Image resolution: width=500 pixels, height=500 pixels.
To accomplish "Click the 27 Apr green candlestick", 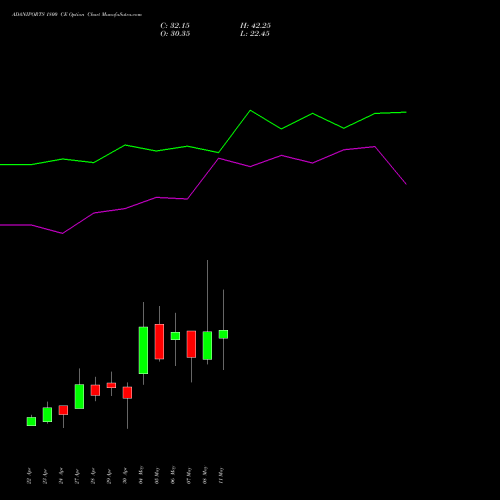I will click(x=79, y=396).
